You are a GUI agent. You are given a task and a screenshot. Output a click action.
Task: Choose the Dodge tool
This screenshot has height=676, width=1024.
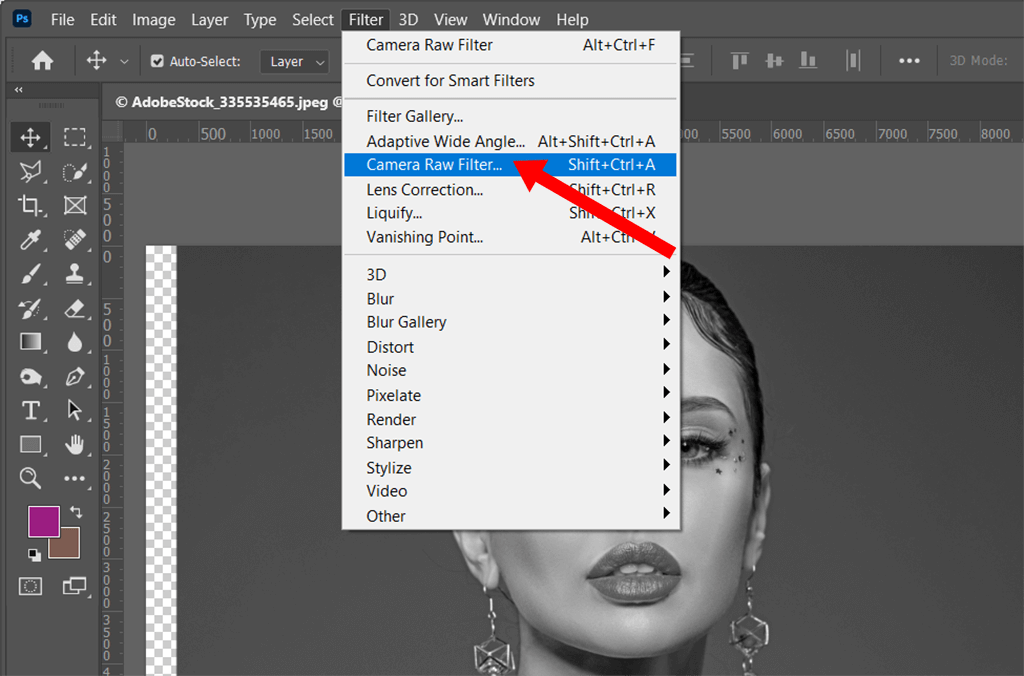(x=30, y=377)
